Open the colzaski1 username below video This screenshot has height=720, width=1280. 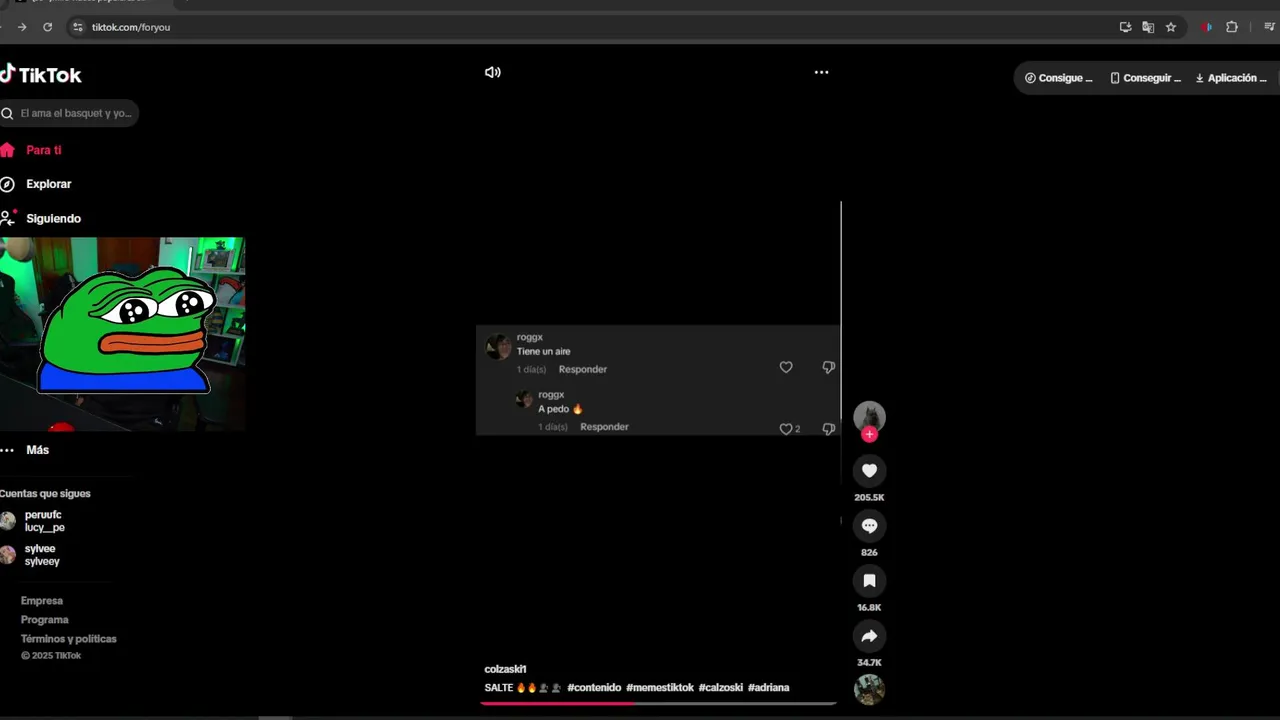click(505, 669)
